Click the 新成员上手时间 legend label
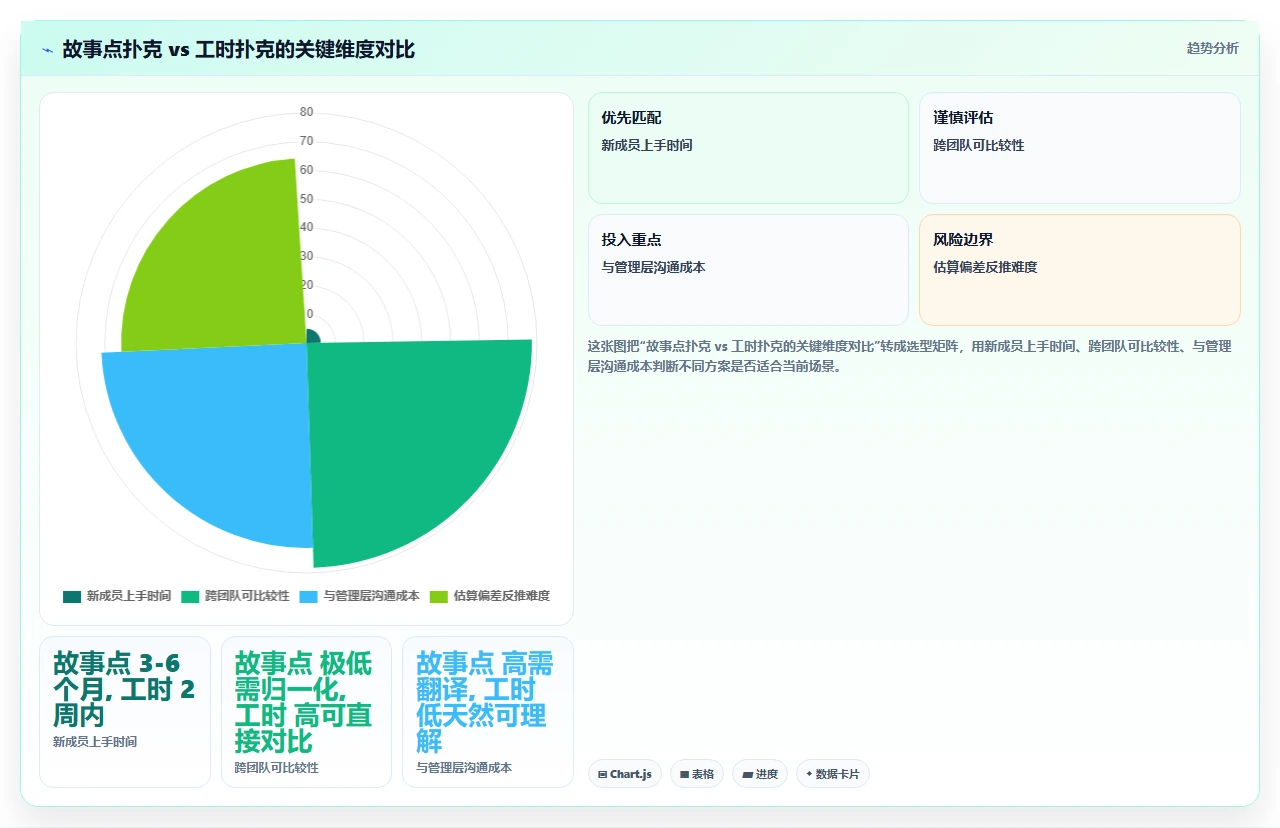Viewport: 1280px width, 828px height. tap(128, 596)
